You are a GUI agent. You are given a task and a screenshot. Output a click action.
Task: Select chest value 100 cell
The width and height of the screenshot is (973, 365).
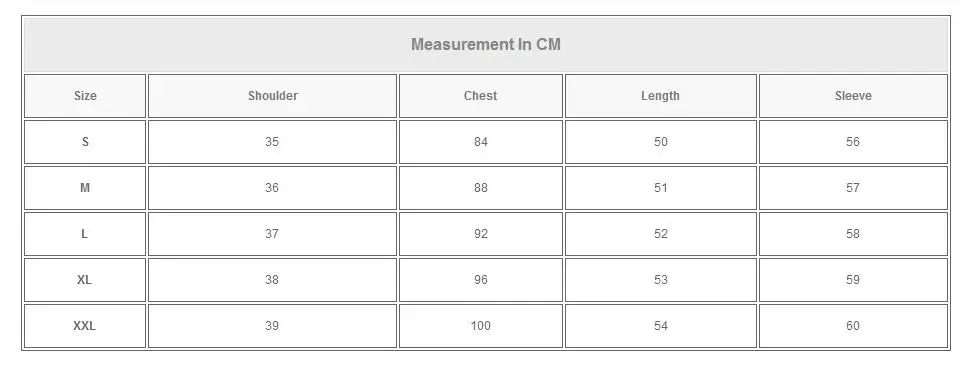click(481, 326)
